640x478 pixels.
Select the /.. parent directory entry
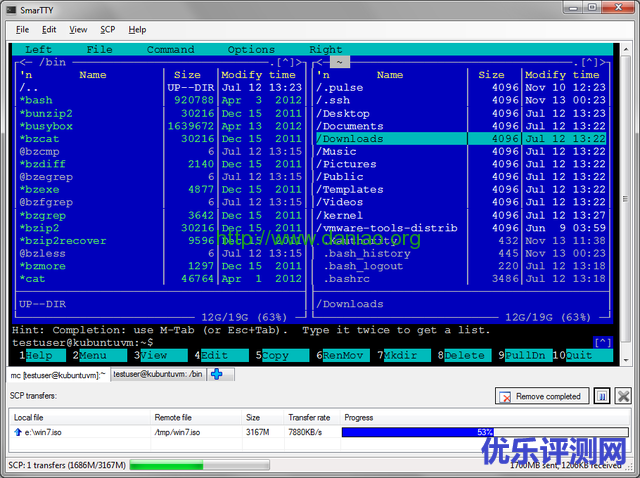29,88
